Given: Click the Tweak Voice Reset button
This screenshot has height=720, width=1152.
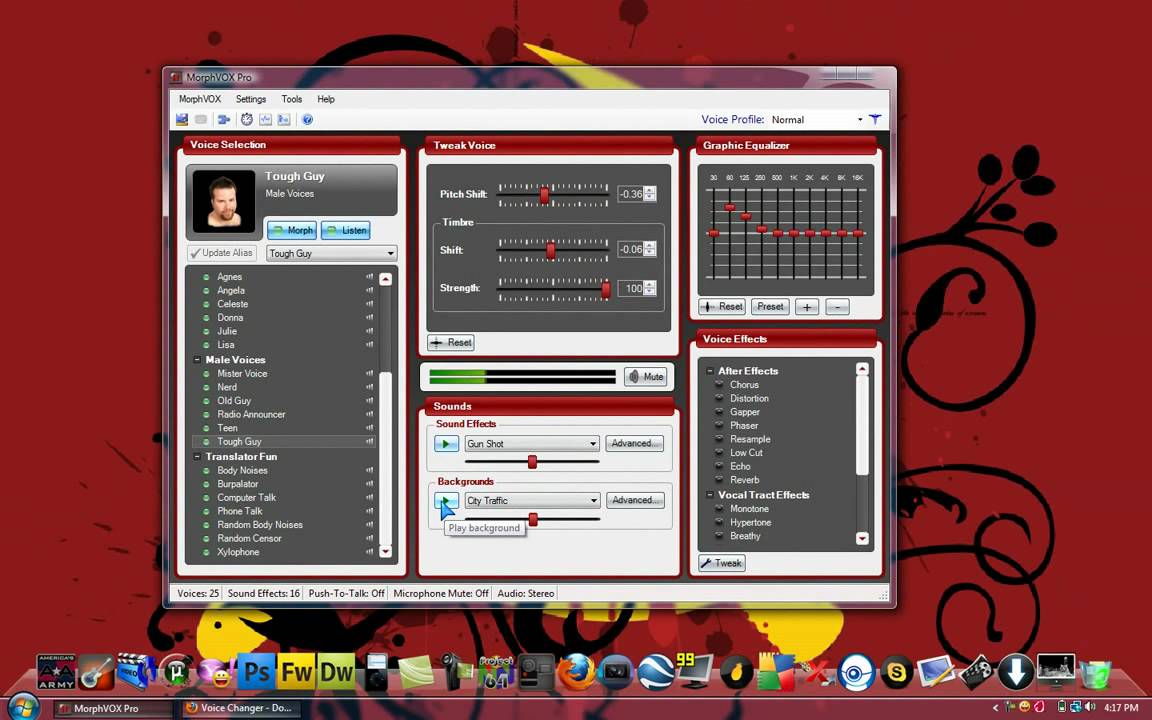Looking at the screenshot, I should pyautogui.click(x=451, y=342).
